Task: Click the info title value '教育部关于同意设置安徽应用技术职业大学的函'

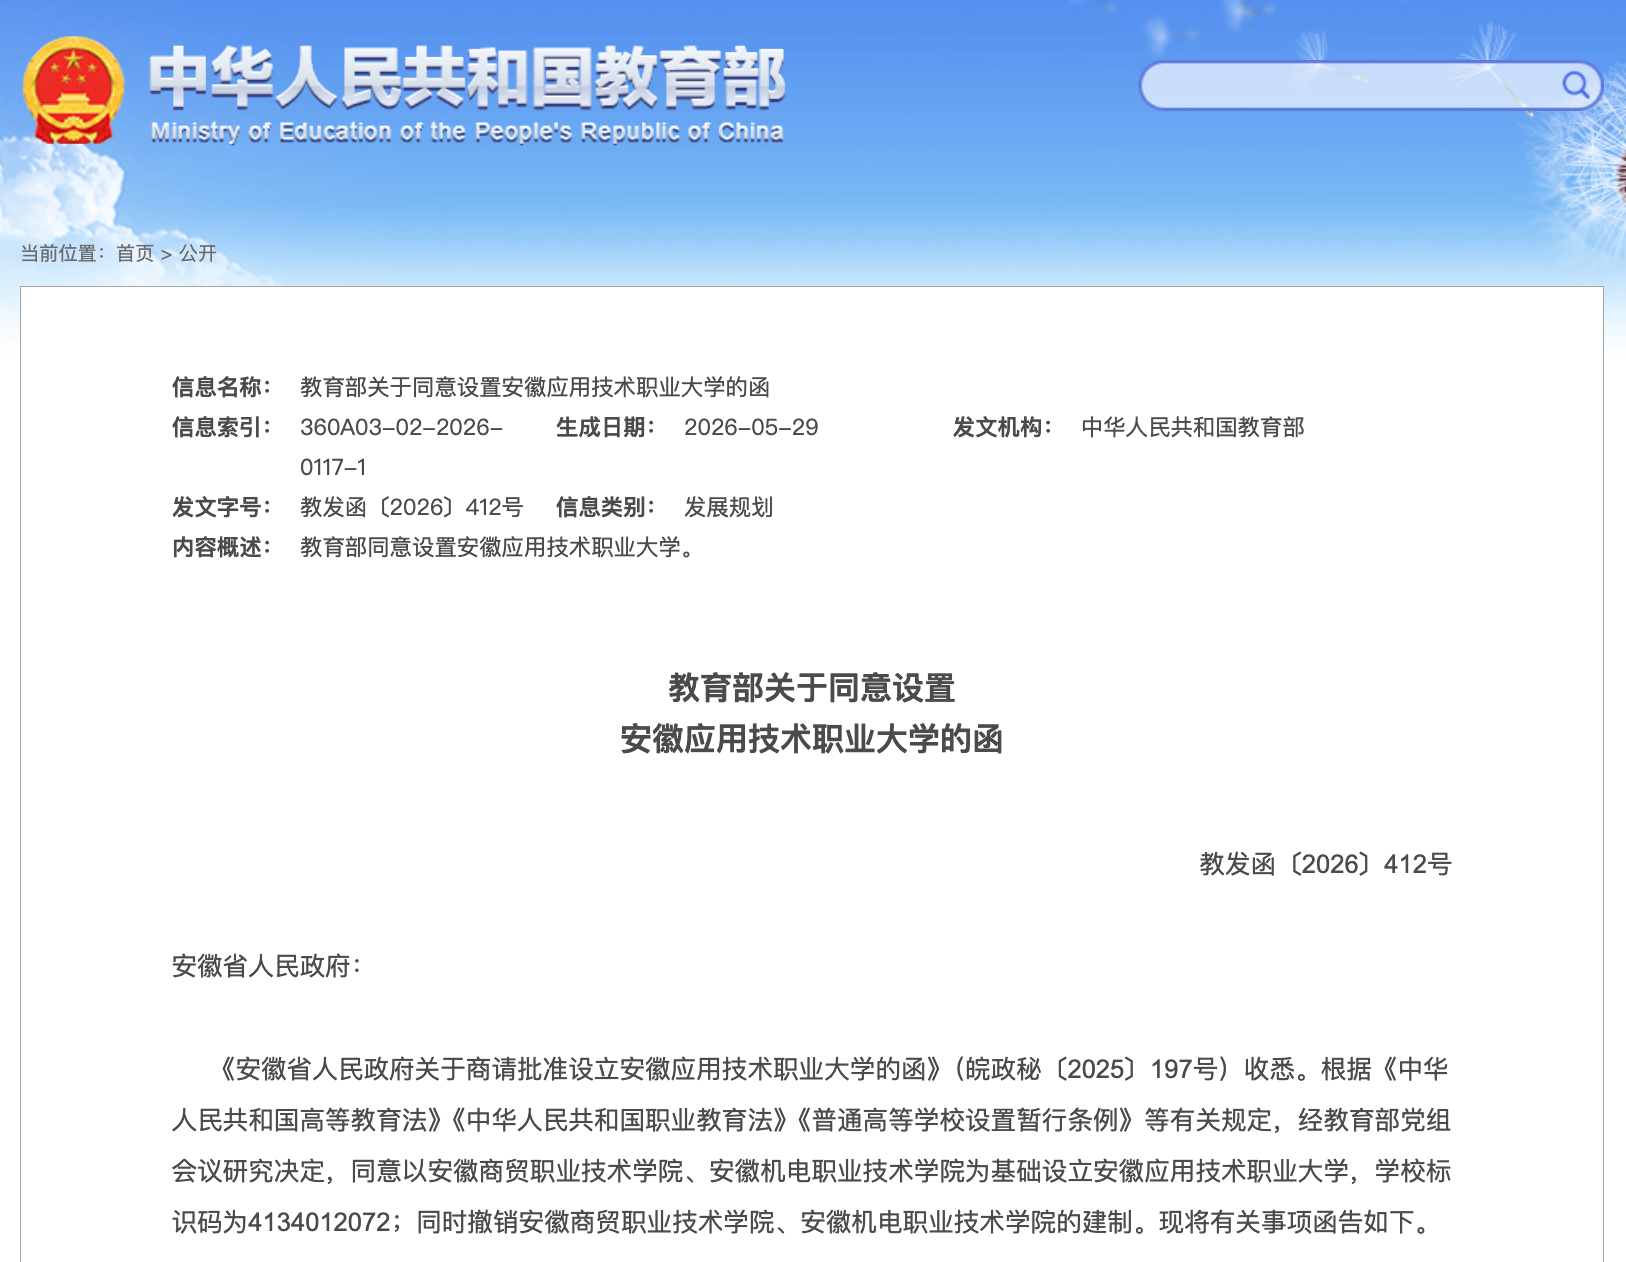Action: [x=535, y=387]
